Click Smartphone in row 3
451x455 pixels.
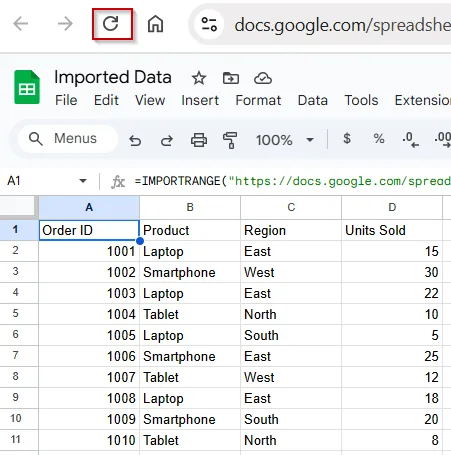tap(190, 272)
